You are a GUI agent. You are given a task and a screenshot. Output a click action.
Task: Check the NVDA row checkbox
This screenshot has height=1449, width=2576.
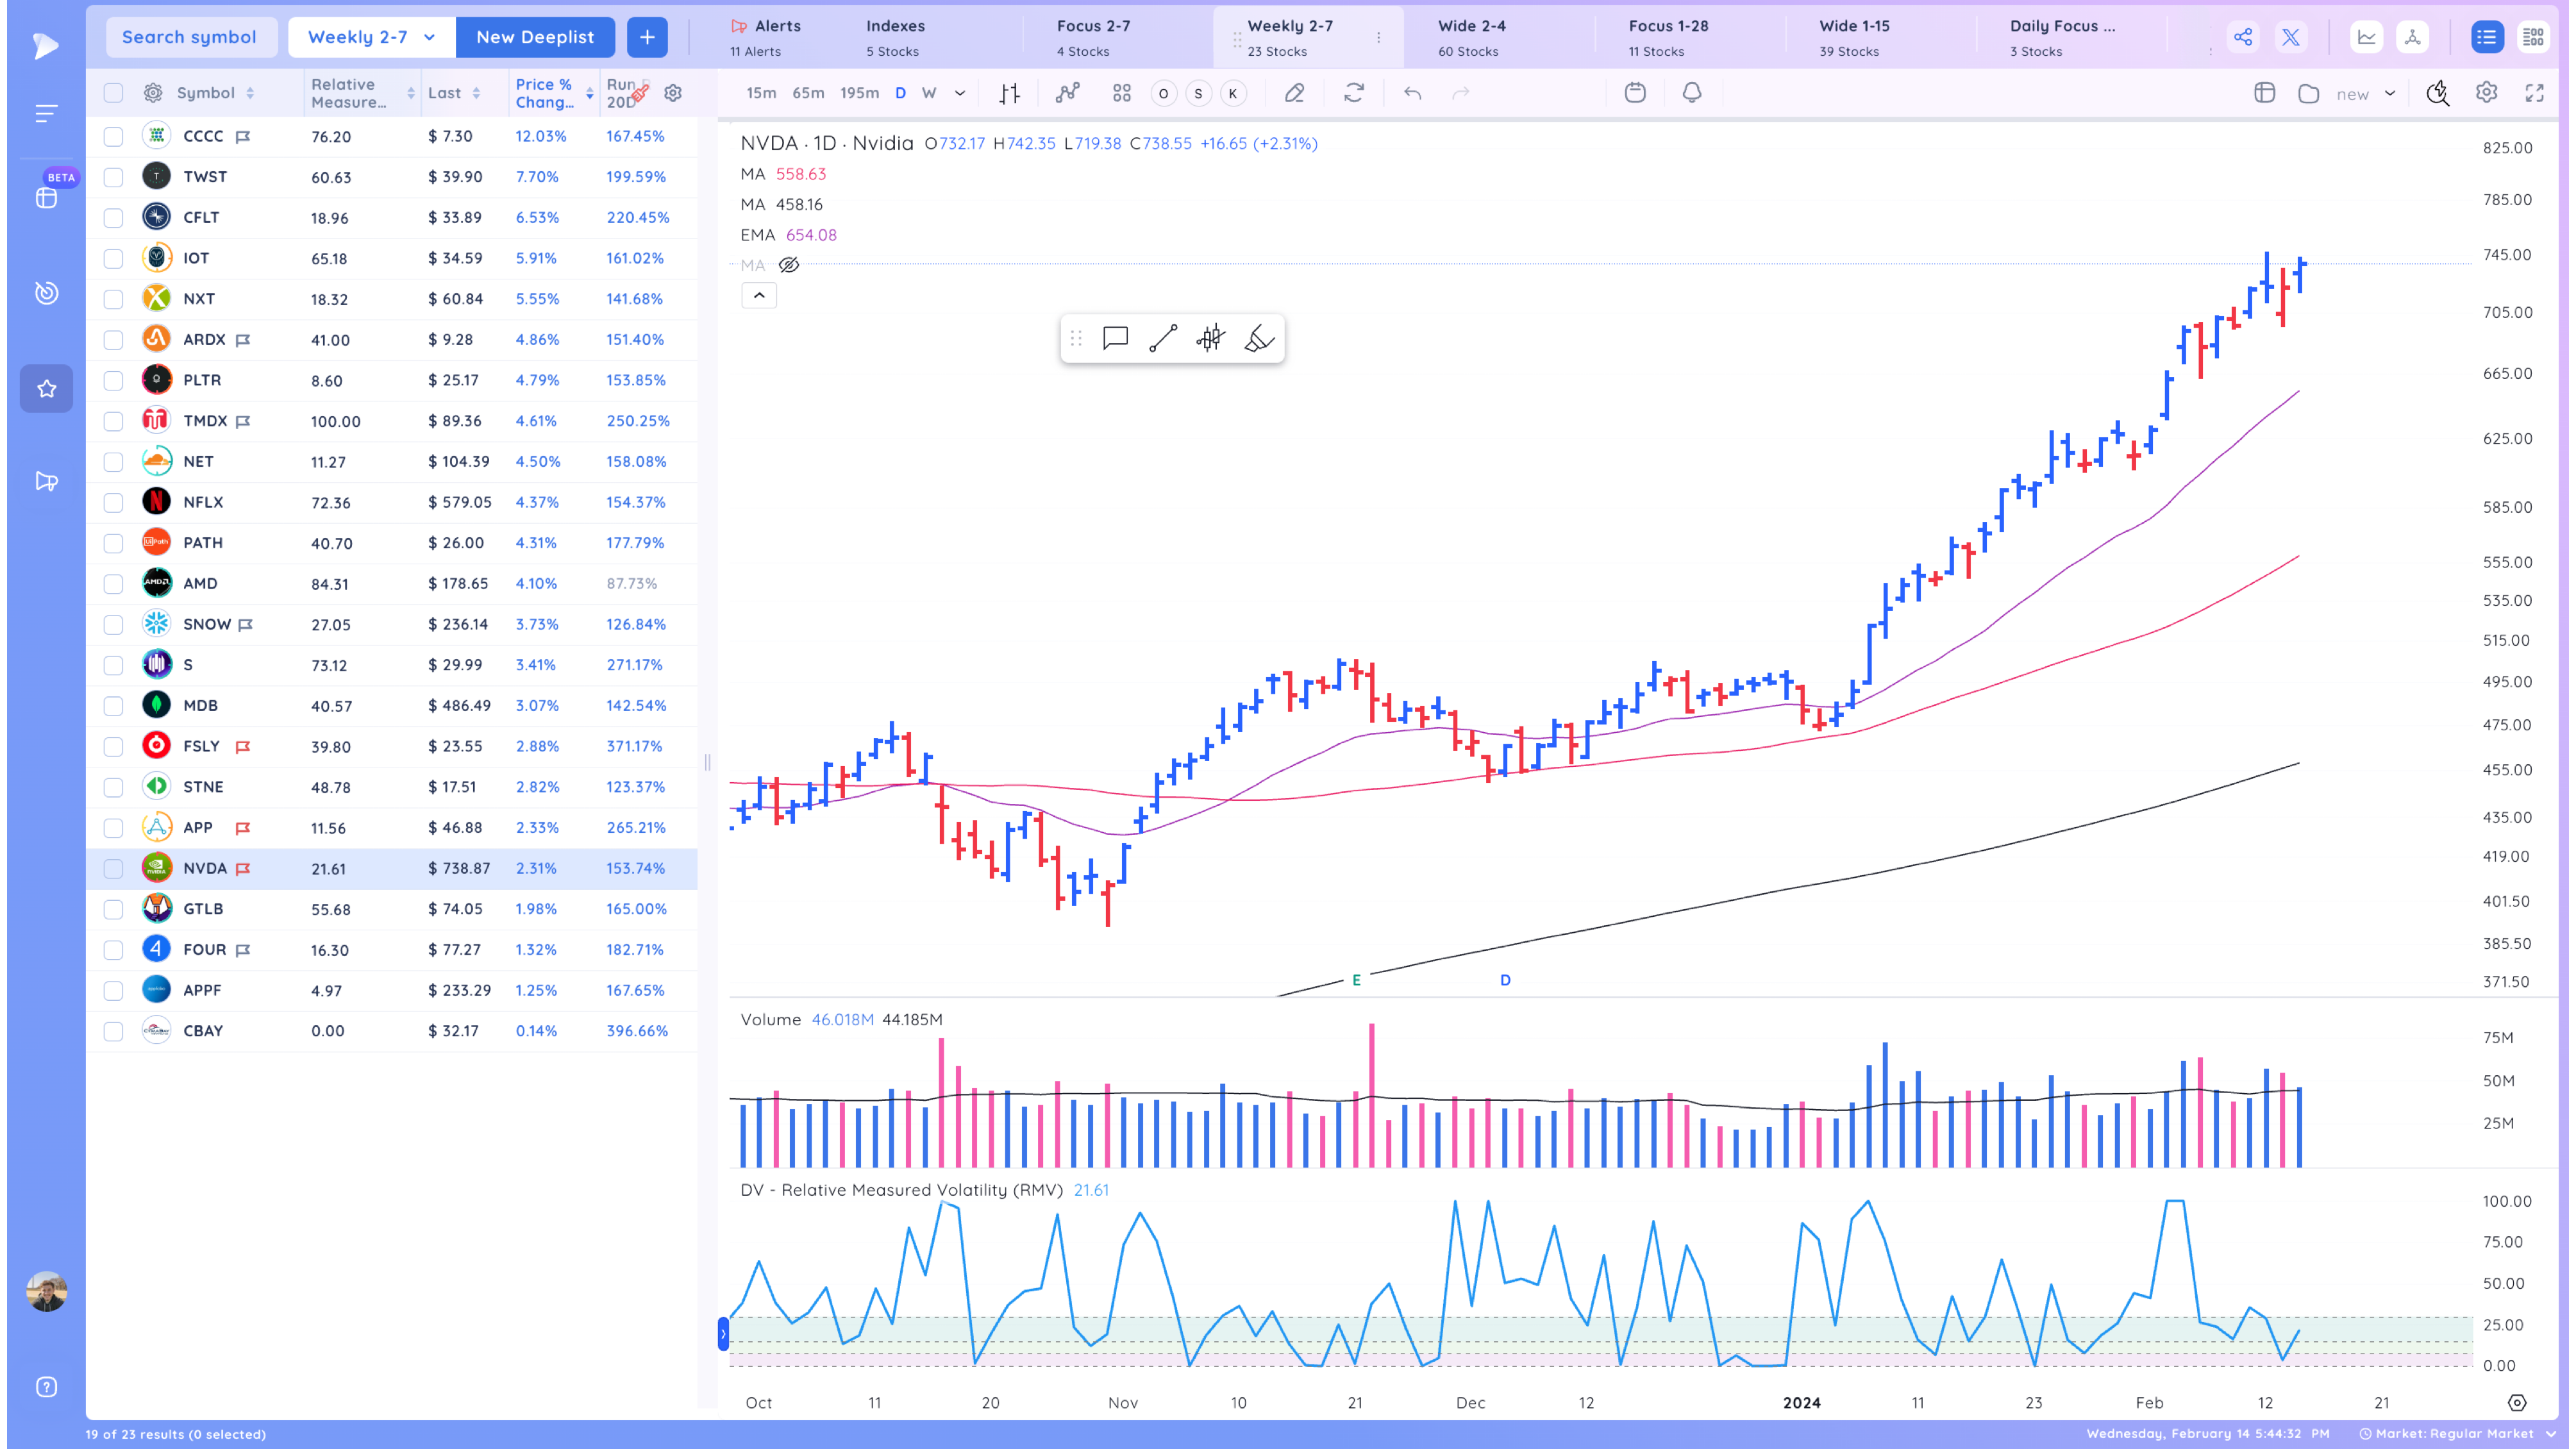pyautogui.click(x=113, y=868)
